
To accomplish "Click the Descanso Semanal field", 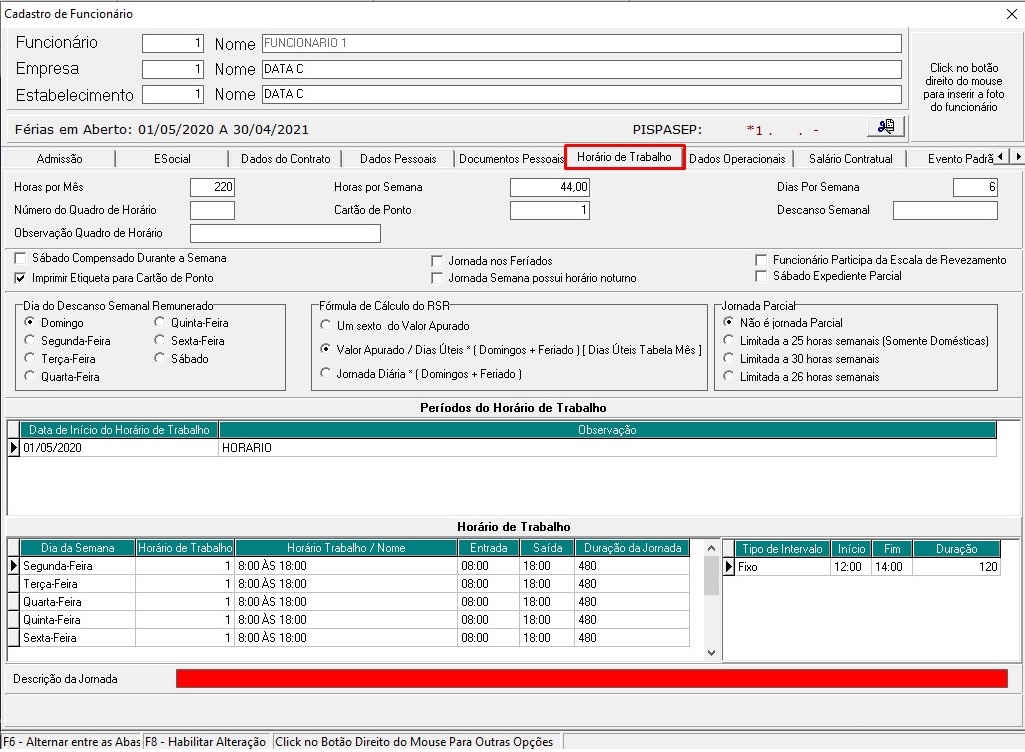I will [x=945, y=210].
